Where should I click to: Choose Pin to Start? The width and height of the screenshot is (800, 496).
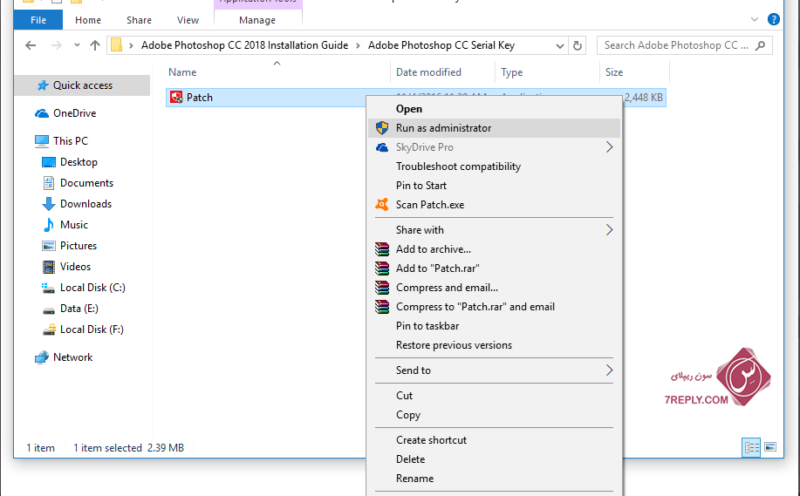421,186
